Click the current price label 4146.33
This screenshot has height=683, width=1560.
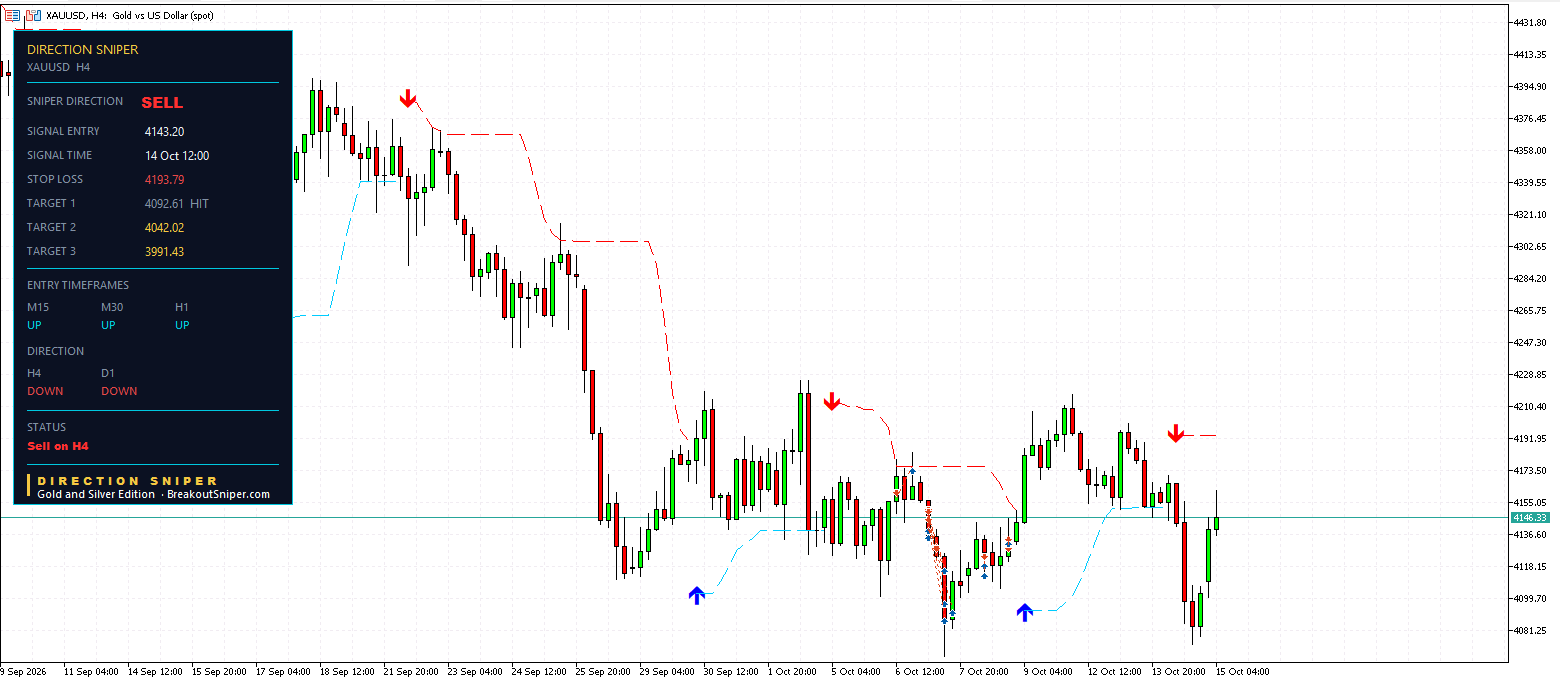pos(1530,517)
